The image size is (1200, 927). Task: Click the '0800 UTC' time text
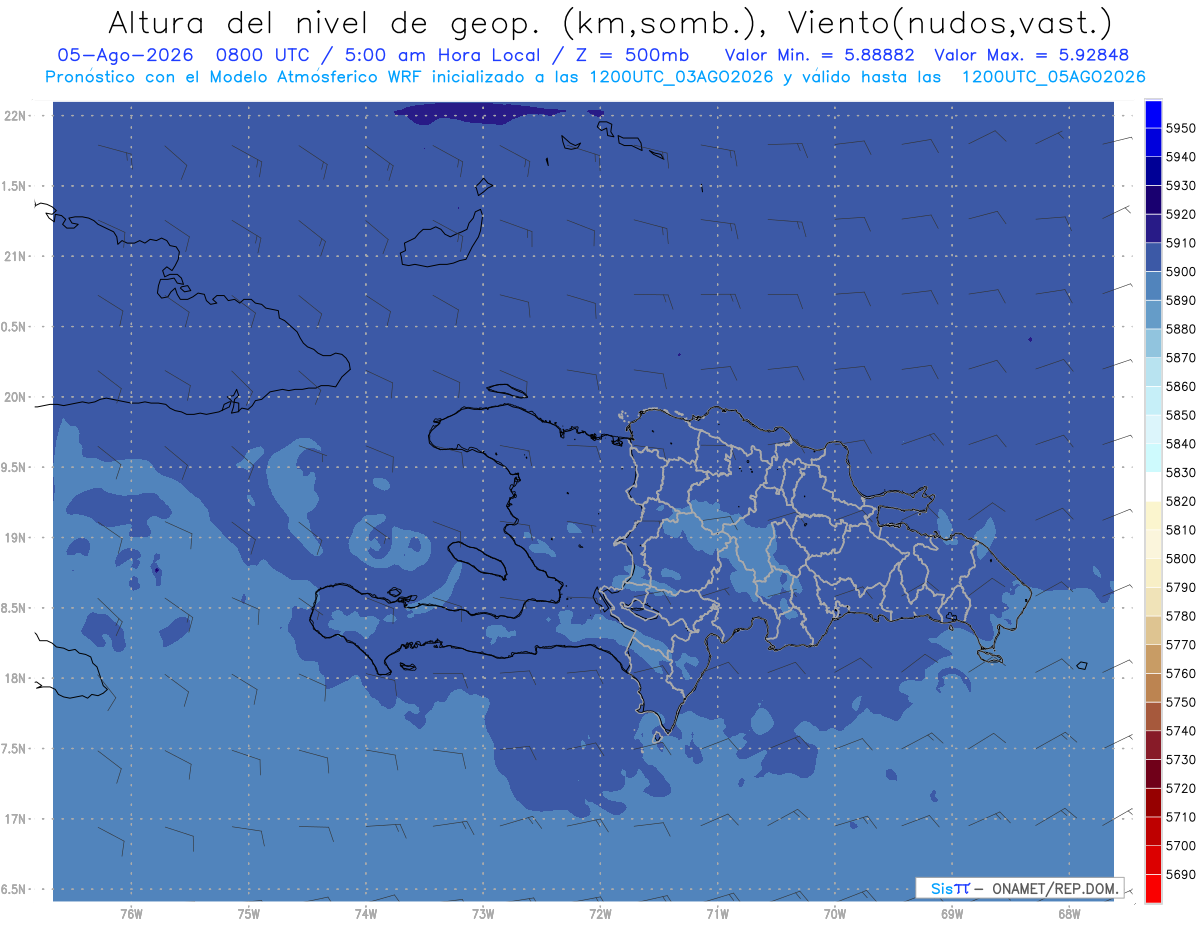[264, 55]
